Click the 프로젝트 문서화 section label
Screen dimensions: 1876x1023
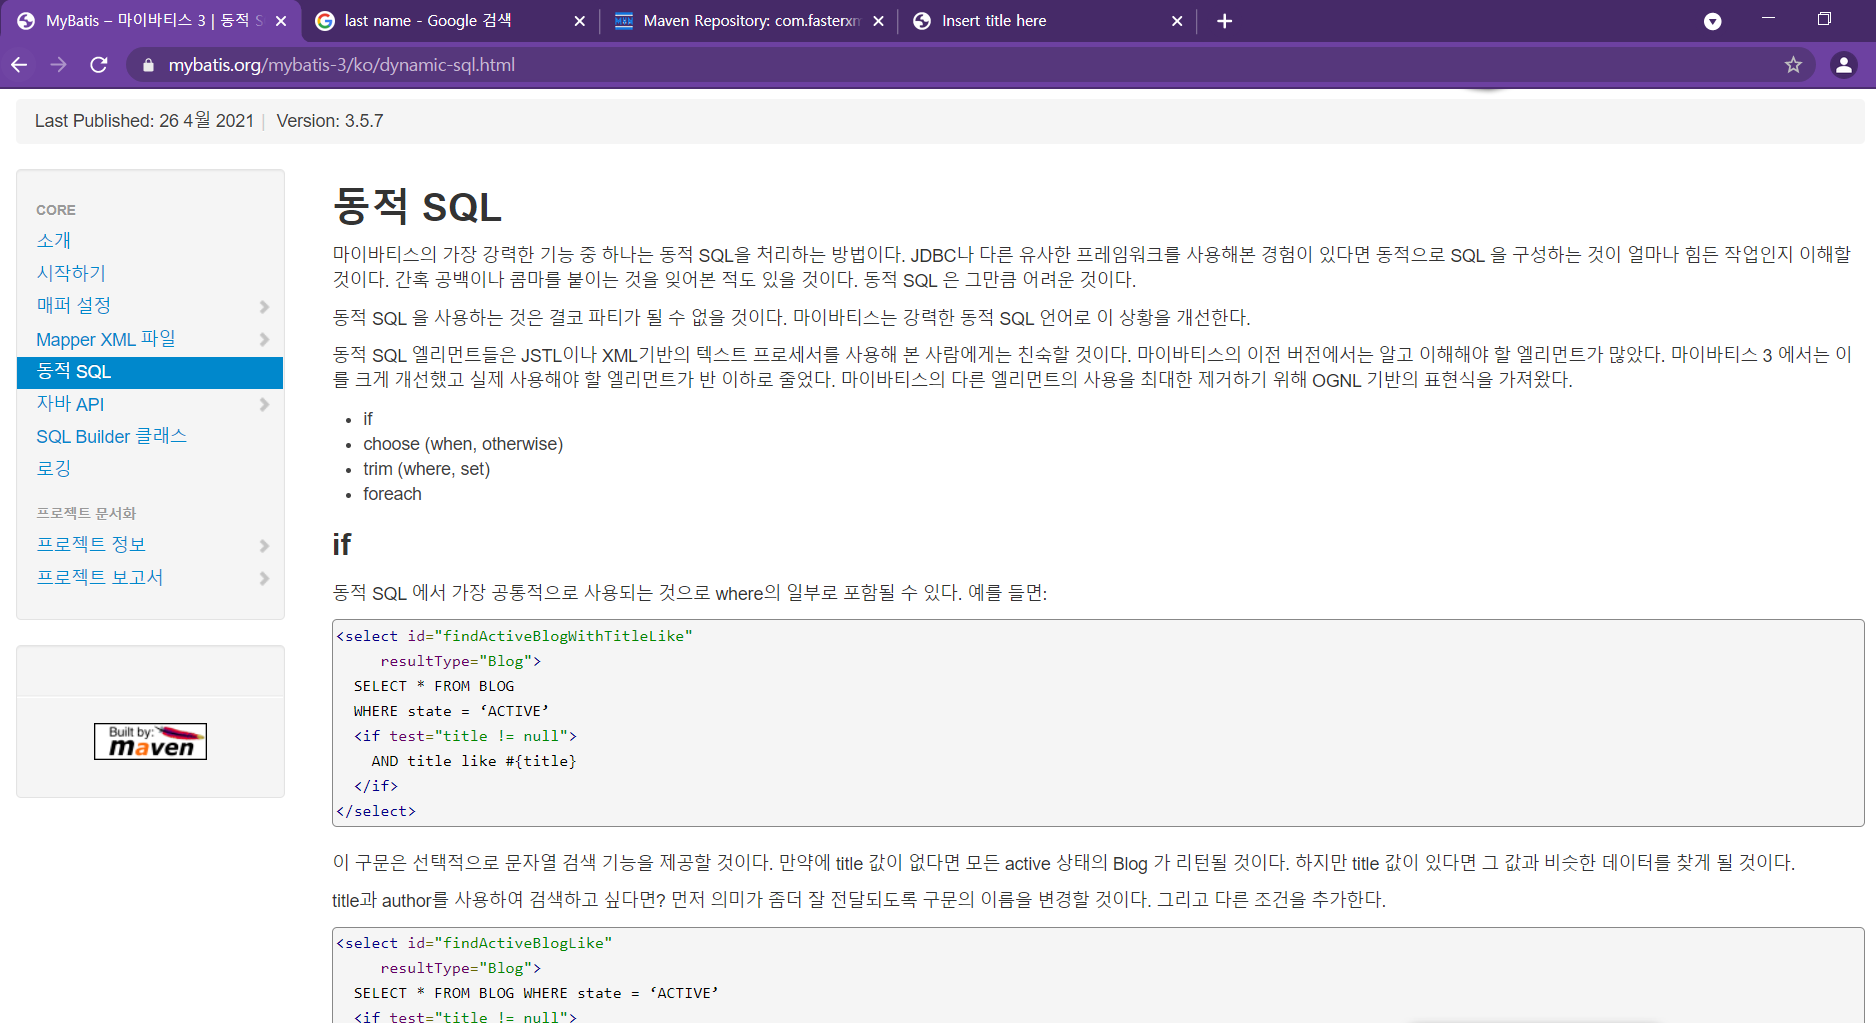[x=86, y=513]
